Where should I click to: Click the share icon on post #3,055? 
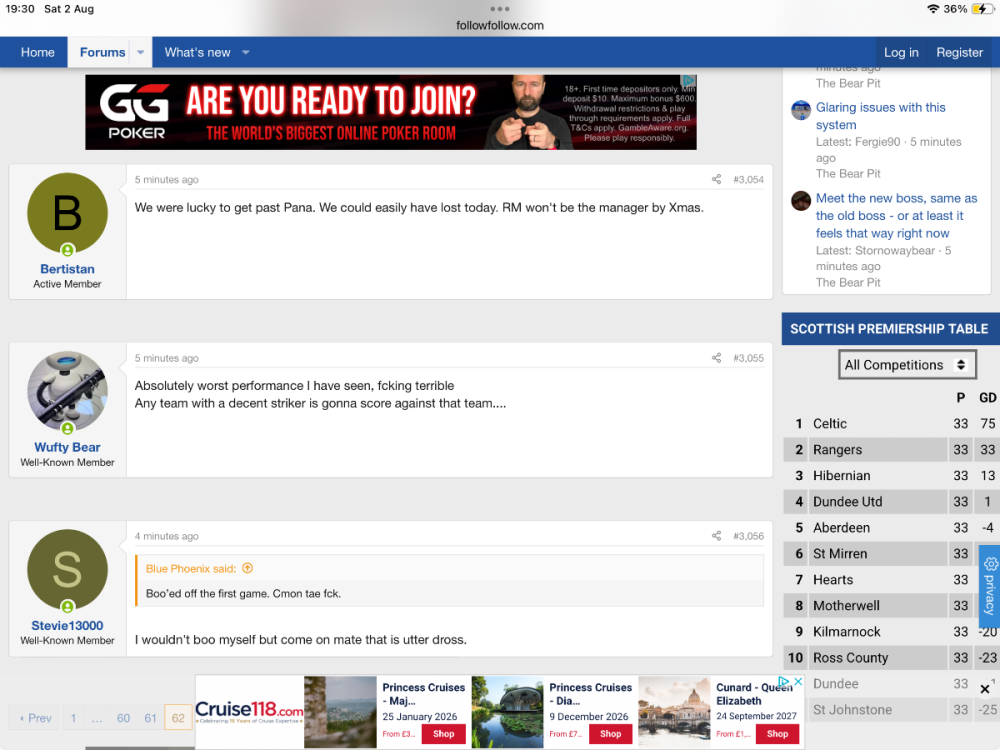(716, 357)
